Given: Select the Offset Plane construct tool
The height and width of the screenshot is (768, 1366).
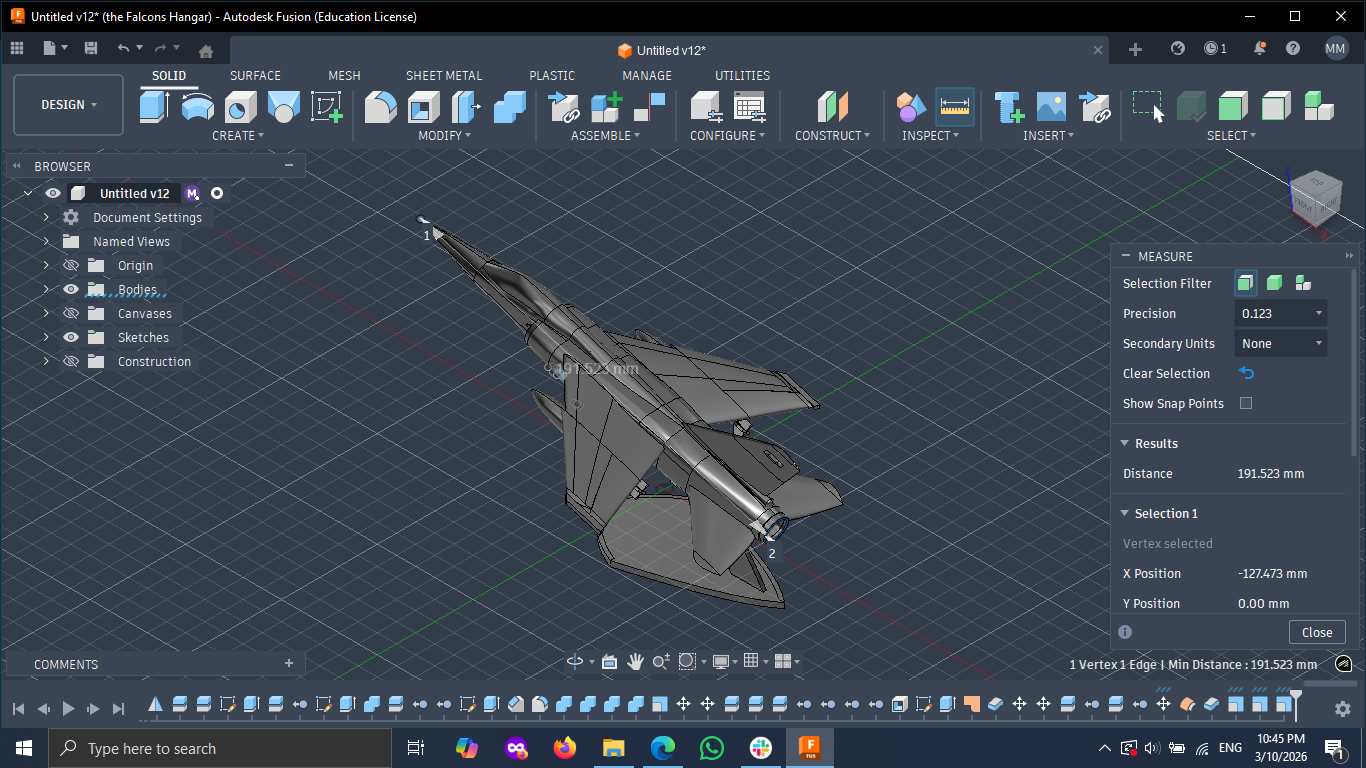Looking at the screenshot, I should click(832, 106).
